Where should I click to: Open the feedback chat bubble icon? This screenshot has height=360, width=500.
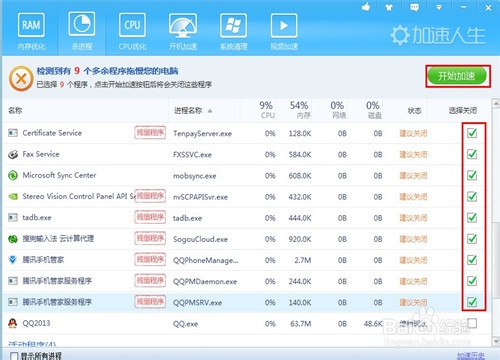(x=415, y=7)
